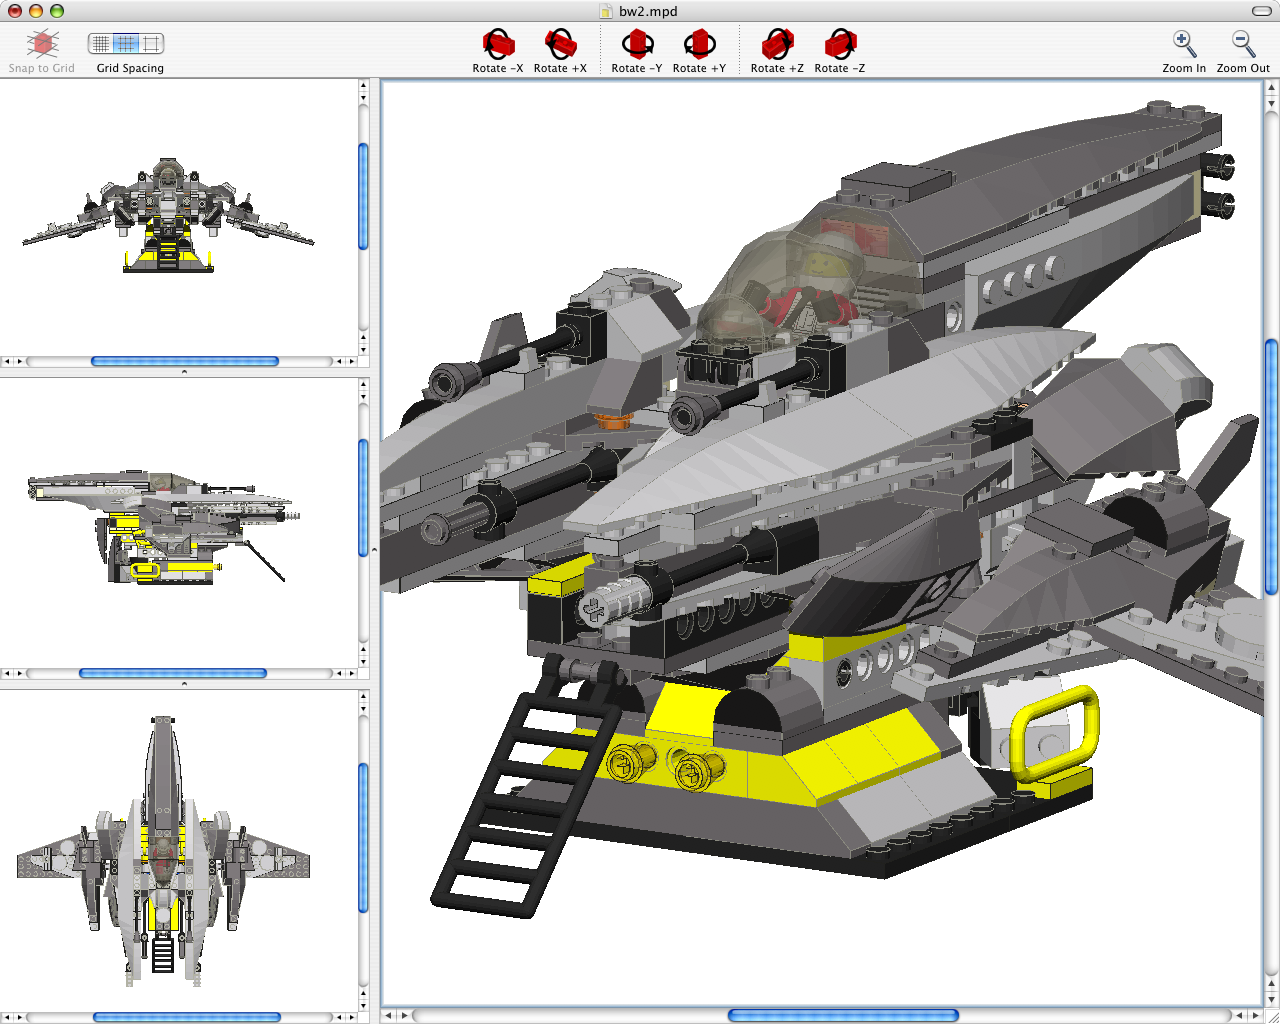Click the Rotate -X toolbar icon
The width and height of the screenshot is (1280, 1024).
point(497,45)
